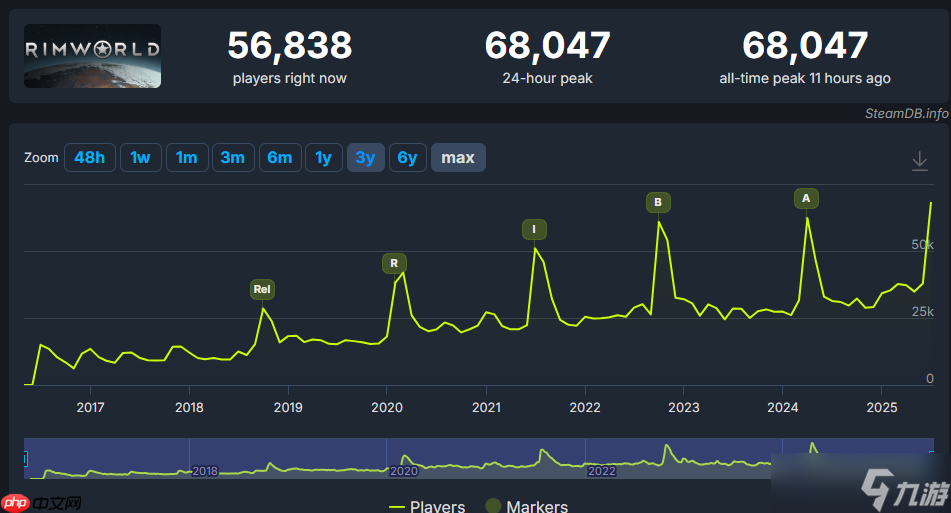Set zoom to 1m
Image resolution: width=951 pixels, height=513 pixels.
[x=187, y=158]
